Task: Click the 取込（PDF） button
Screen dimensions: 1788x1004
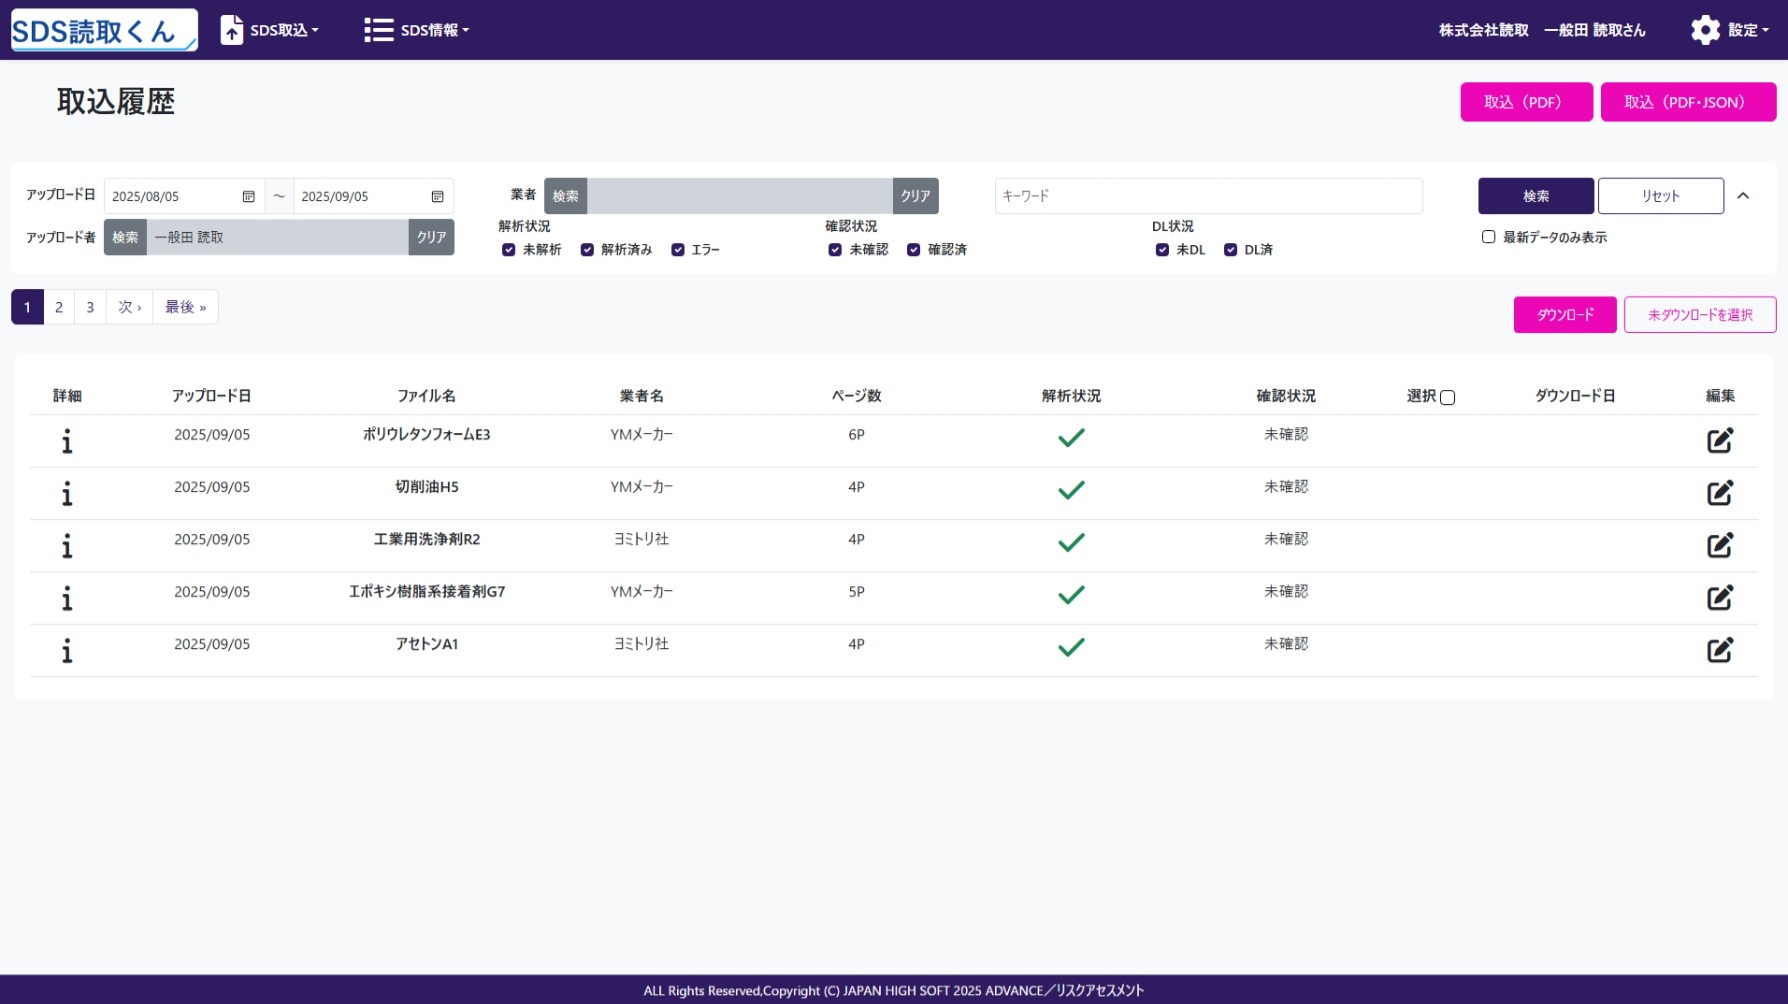Action: click(x=1525, y=102)
